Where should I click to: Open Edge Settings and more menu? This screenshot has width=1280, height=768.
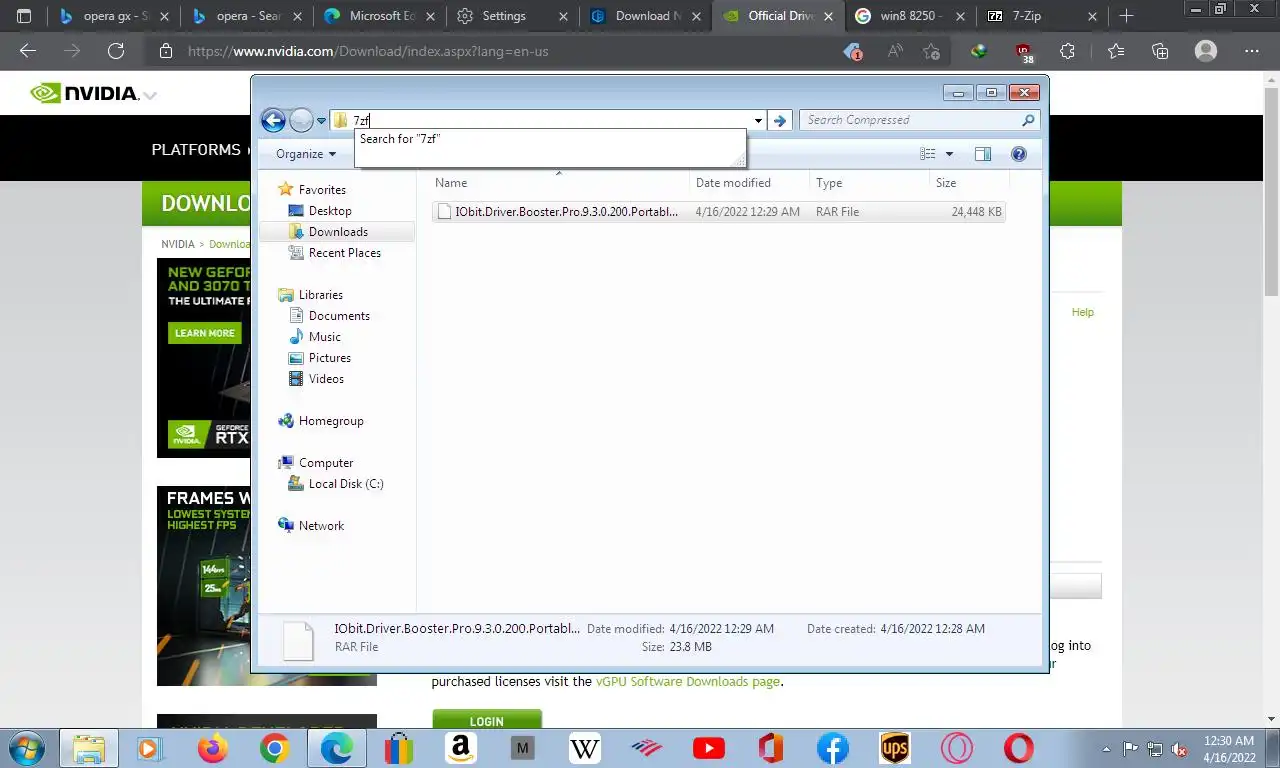point(1251,51)
